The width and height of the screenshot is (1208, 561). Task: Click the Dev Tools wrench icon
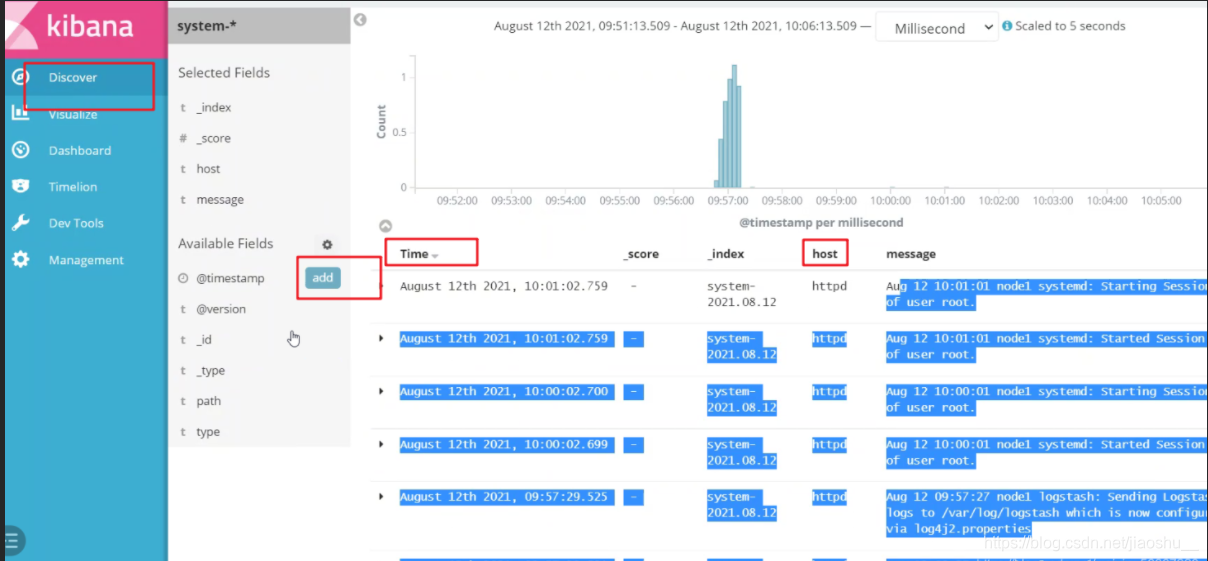[20, 223]
